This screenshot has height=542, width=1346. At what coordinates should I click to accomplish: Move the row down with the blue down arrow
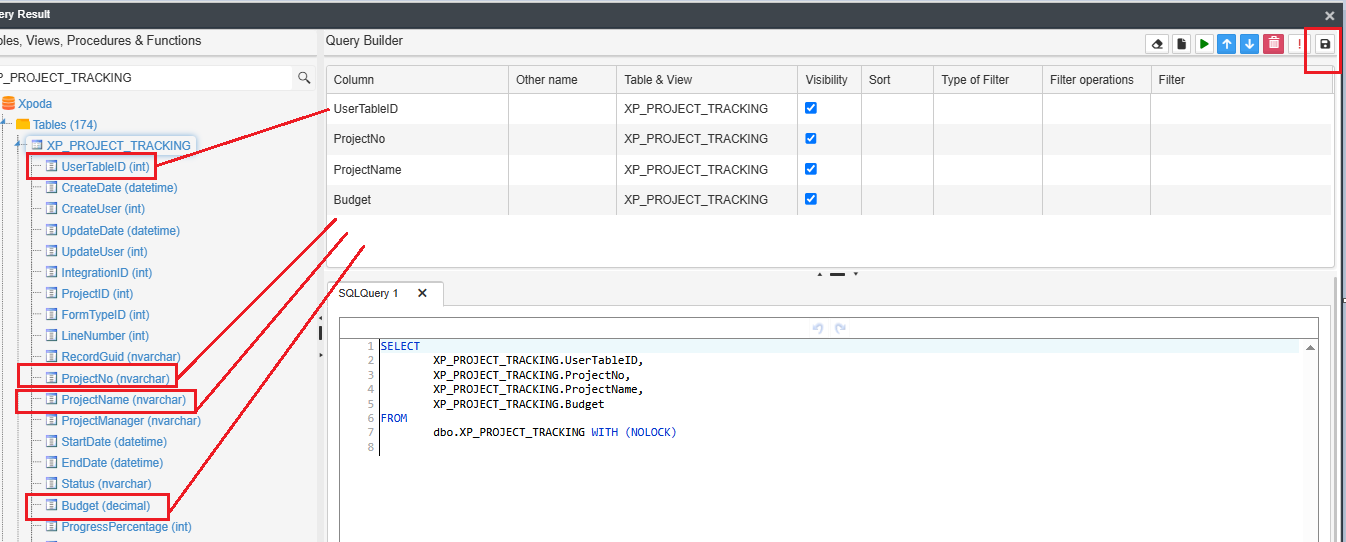(1250, 44)
